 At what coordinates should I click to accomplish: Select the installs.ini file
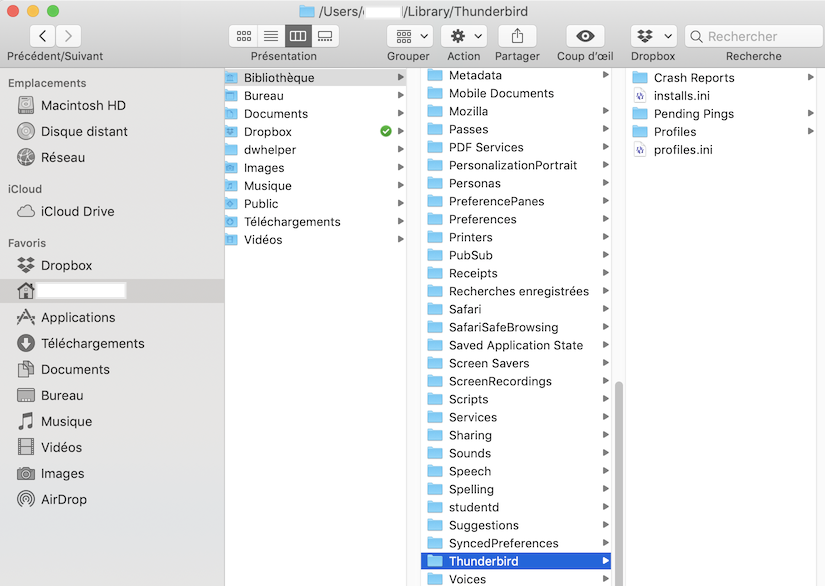tap(722, 96)
